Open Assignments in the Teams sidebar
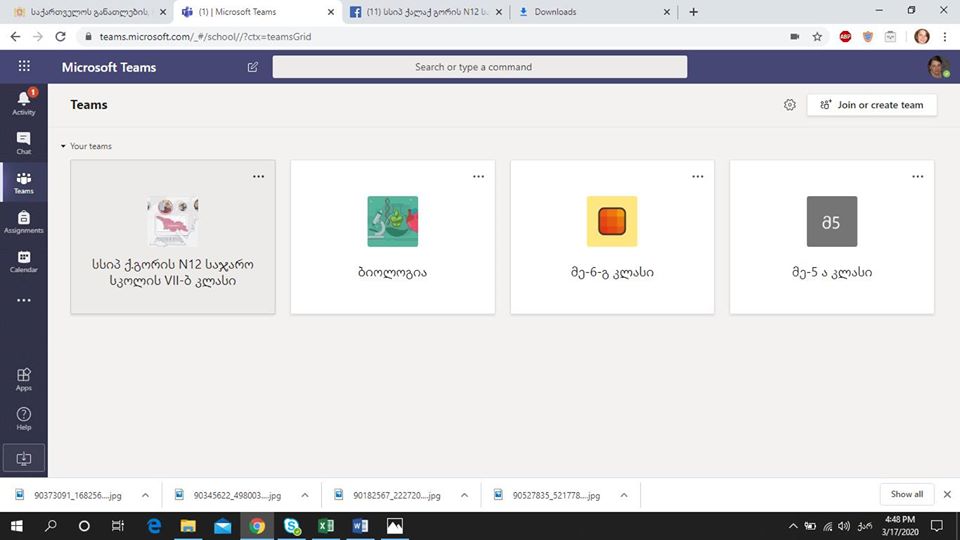The image size is (960, 540). pyautogui.click(x=23, y=222)
